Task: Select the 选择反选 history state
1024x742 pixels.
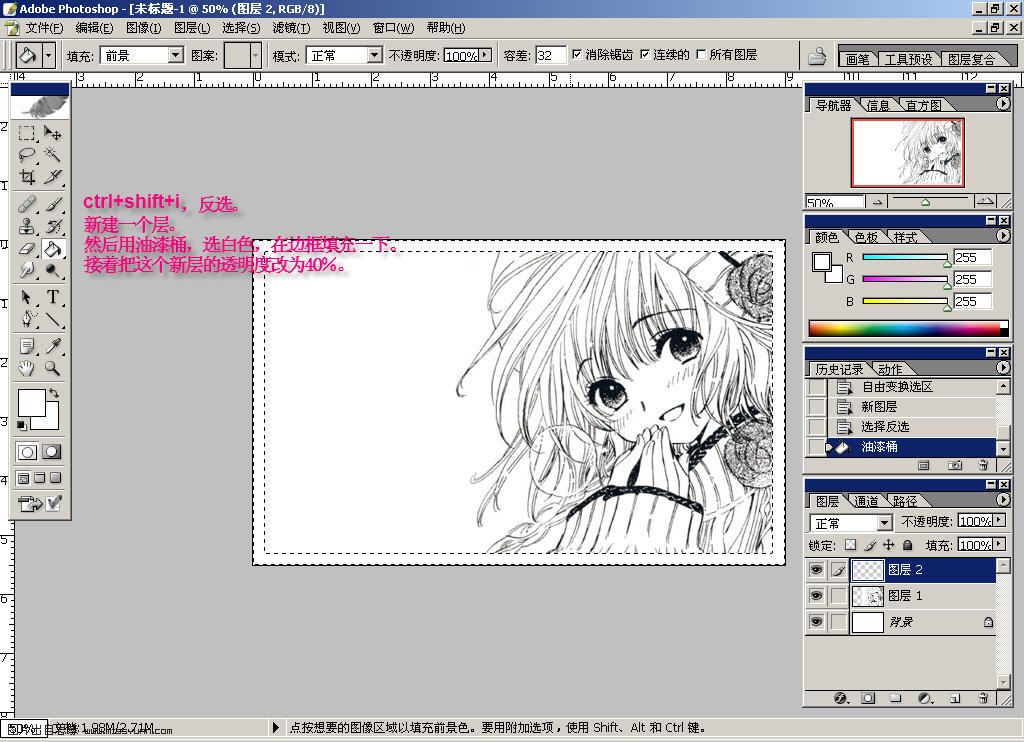Action: (x=885, y=427)
